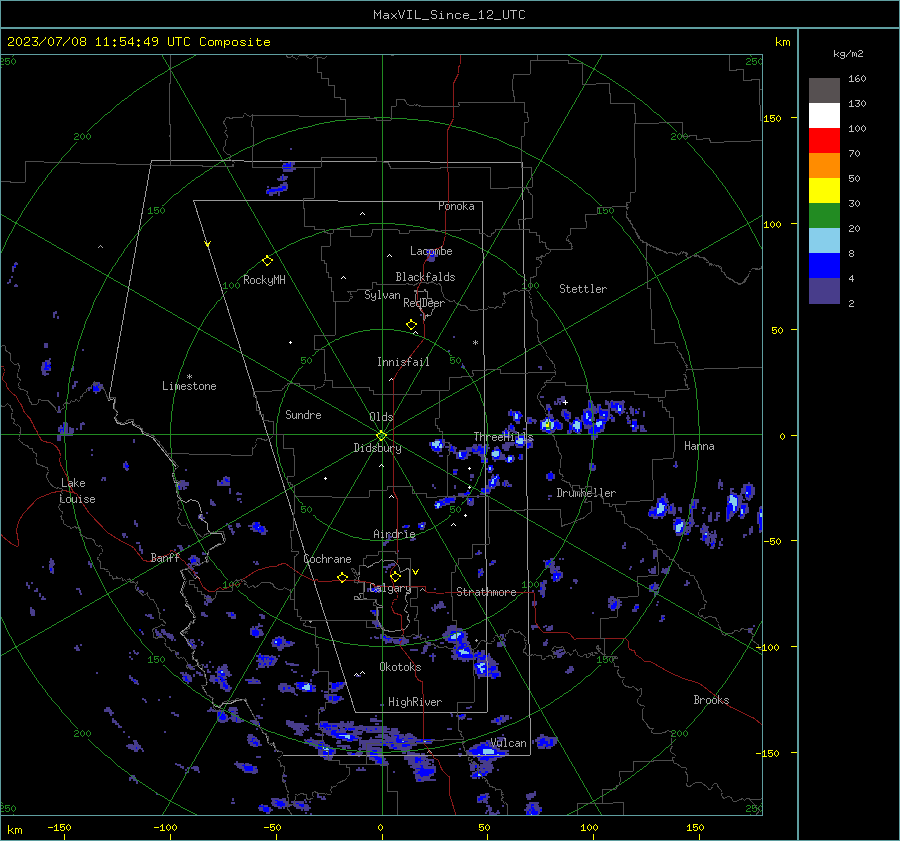
Task: Click the Stettler city label
Action: (x=583, y=289)
